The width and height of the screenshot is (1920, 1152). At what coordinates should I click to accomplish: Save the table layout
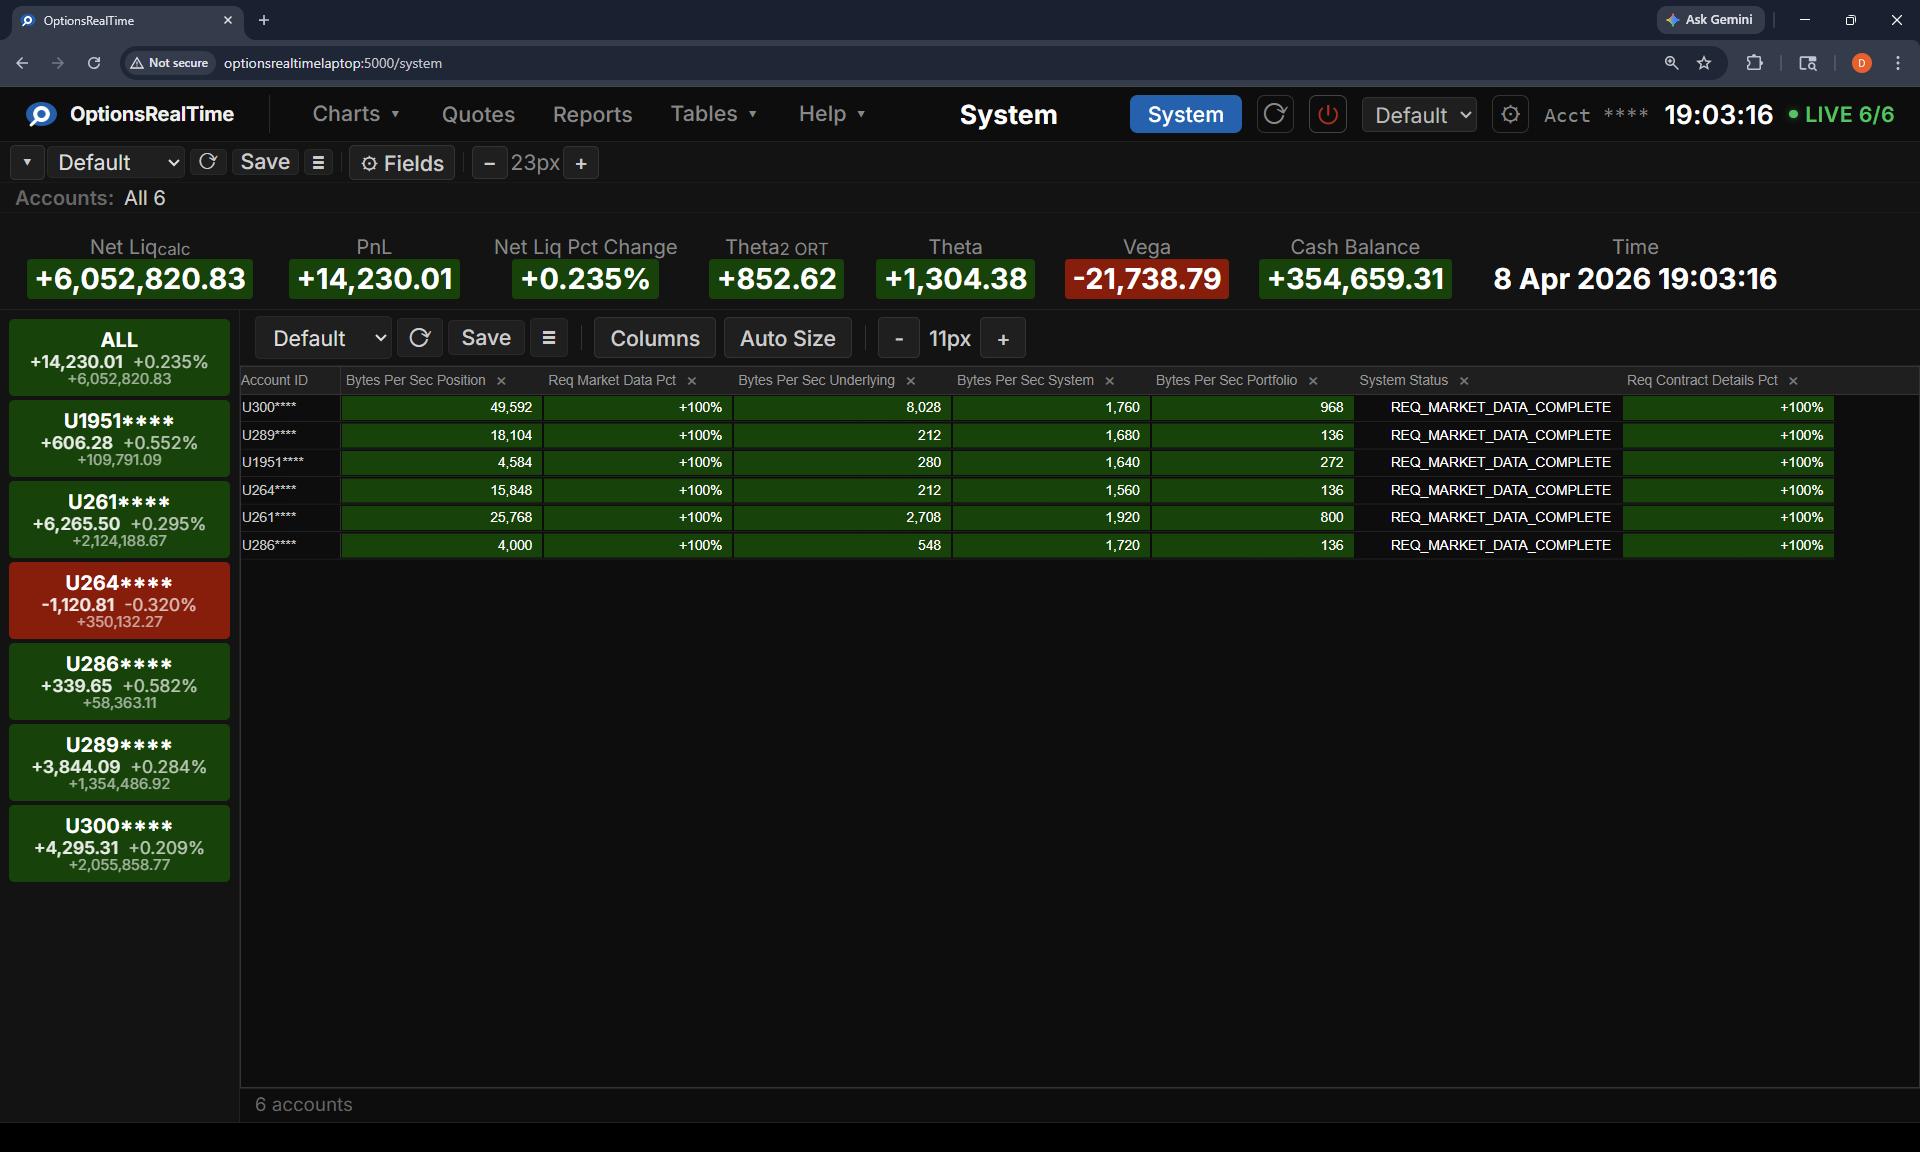pyautogui.click(x=486, y=338)
